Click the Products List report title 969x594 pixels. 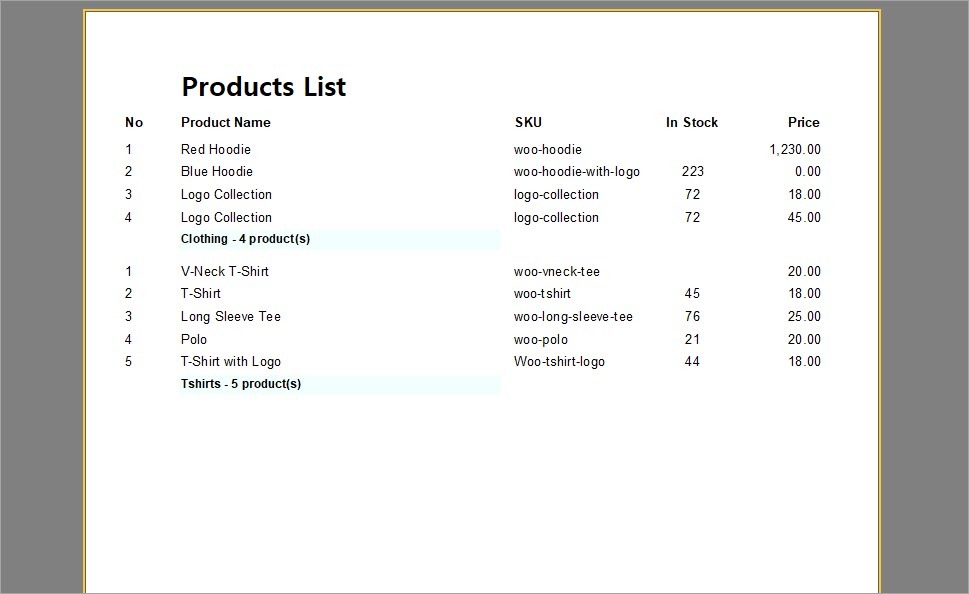click(263, 87)
